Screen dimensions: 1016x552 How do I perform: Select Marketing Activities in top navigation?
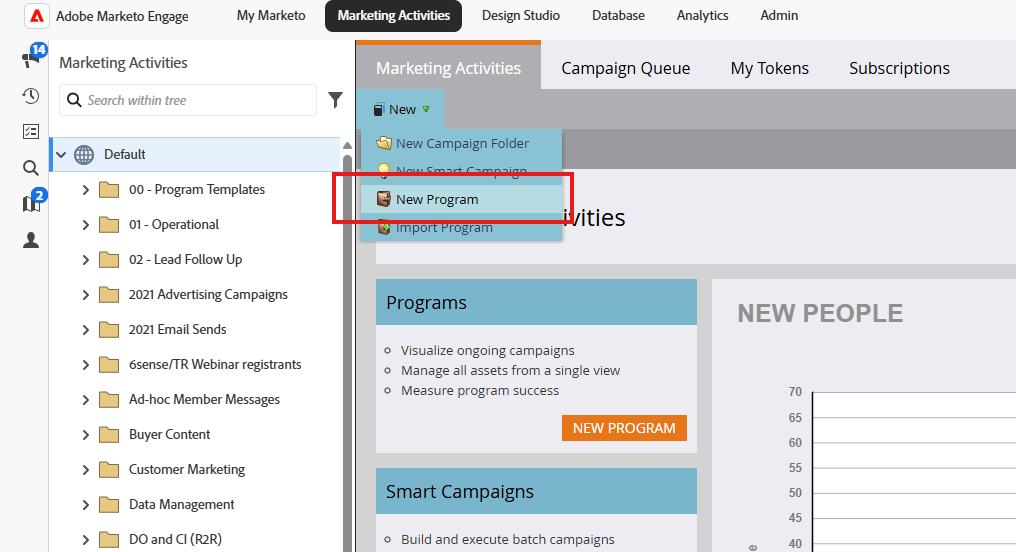click(x=393, y=16)
